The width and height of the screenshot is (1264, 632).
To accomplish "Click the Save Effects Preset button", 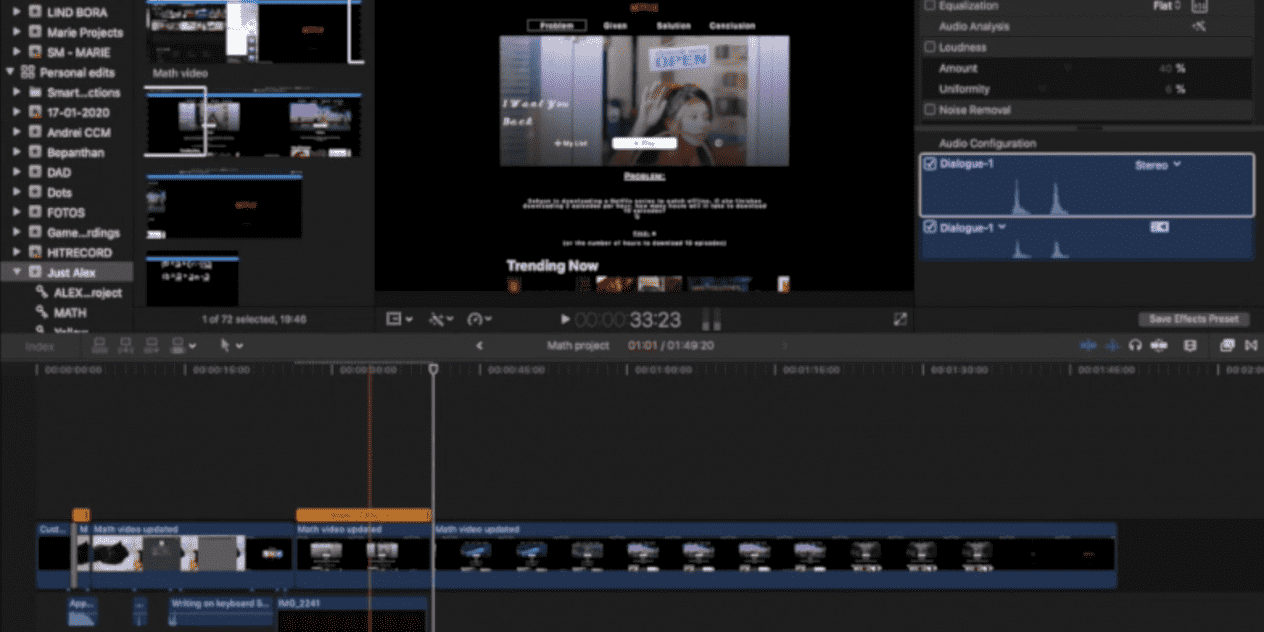I will pos(1194,319).
